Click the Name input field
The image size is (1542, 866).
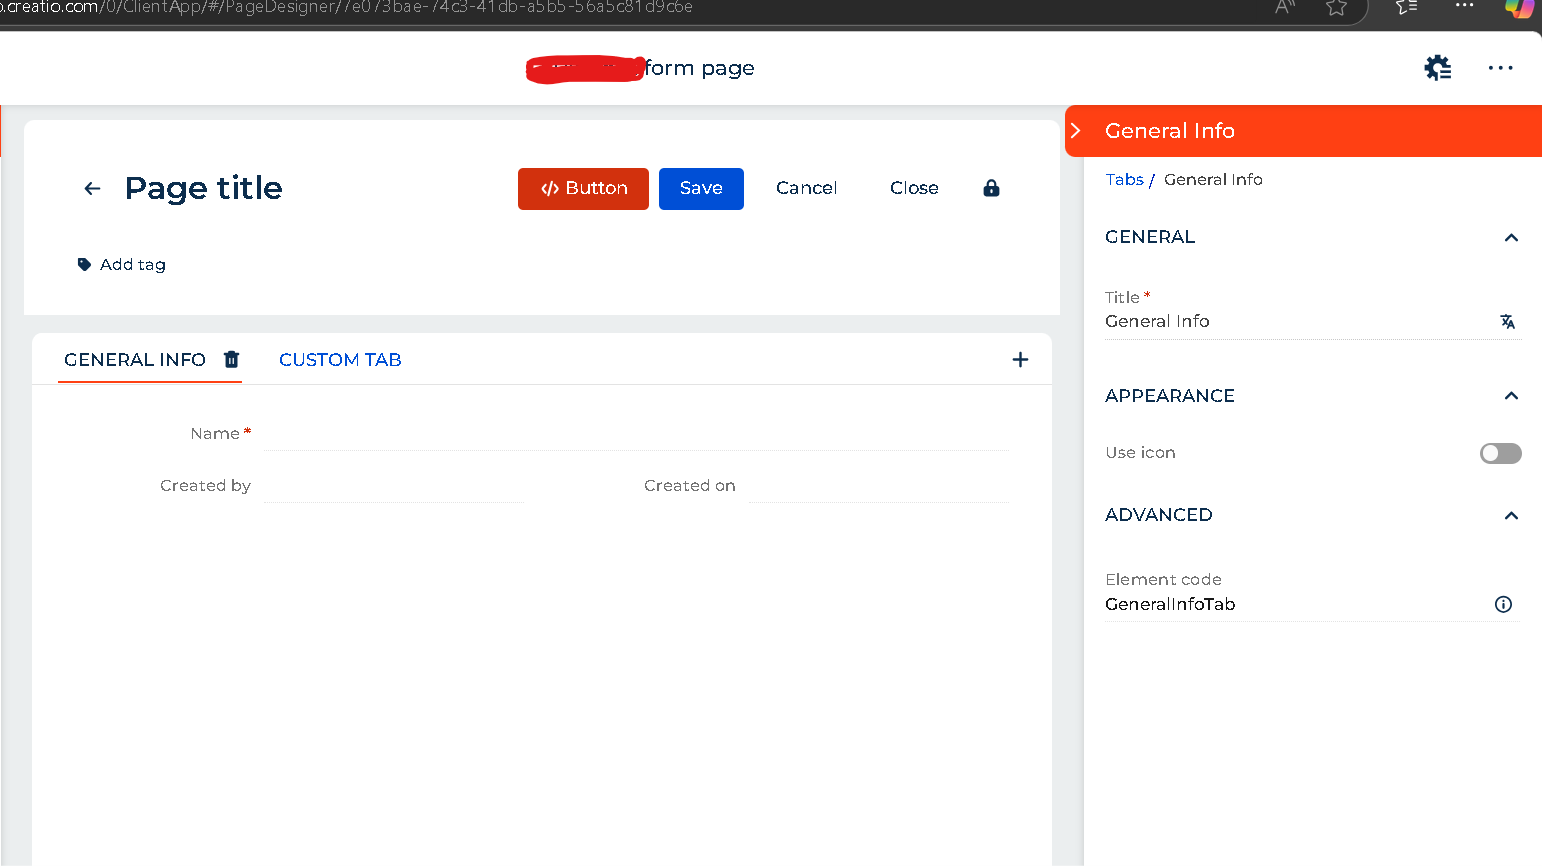(x=636, y=434)
